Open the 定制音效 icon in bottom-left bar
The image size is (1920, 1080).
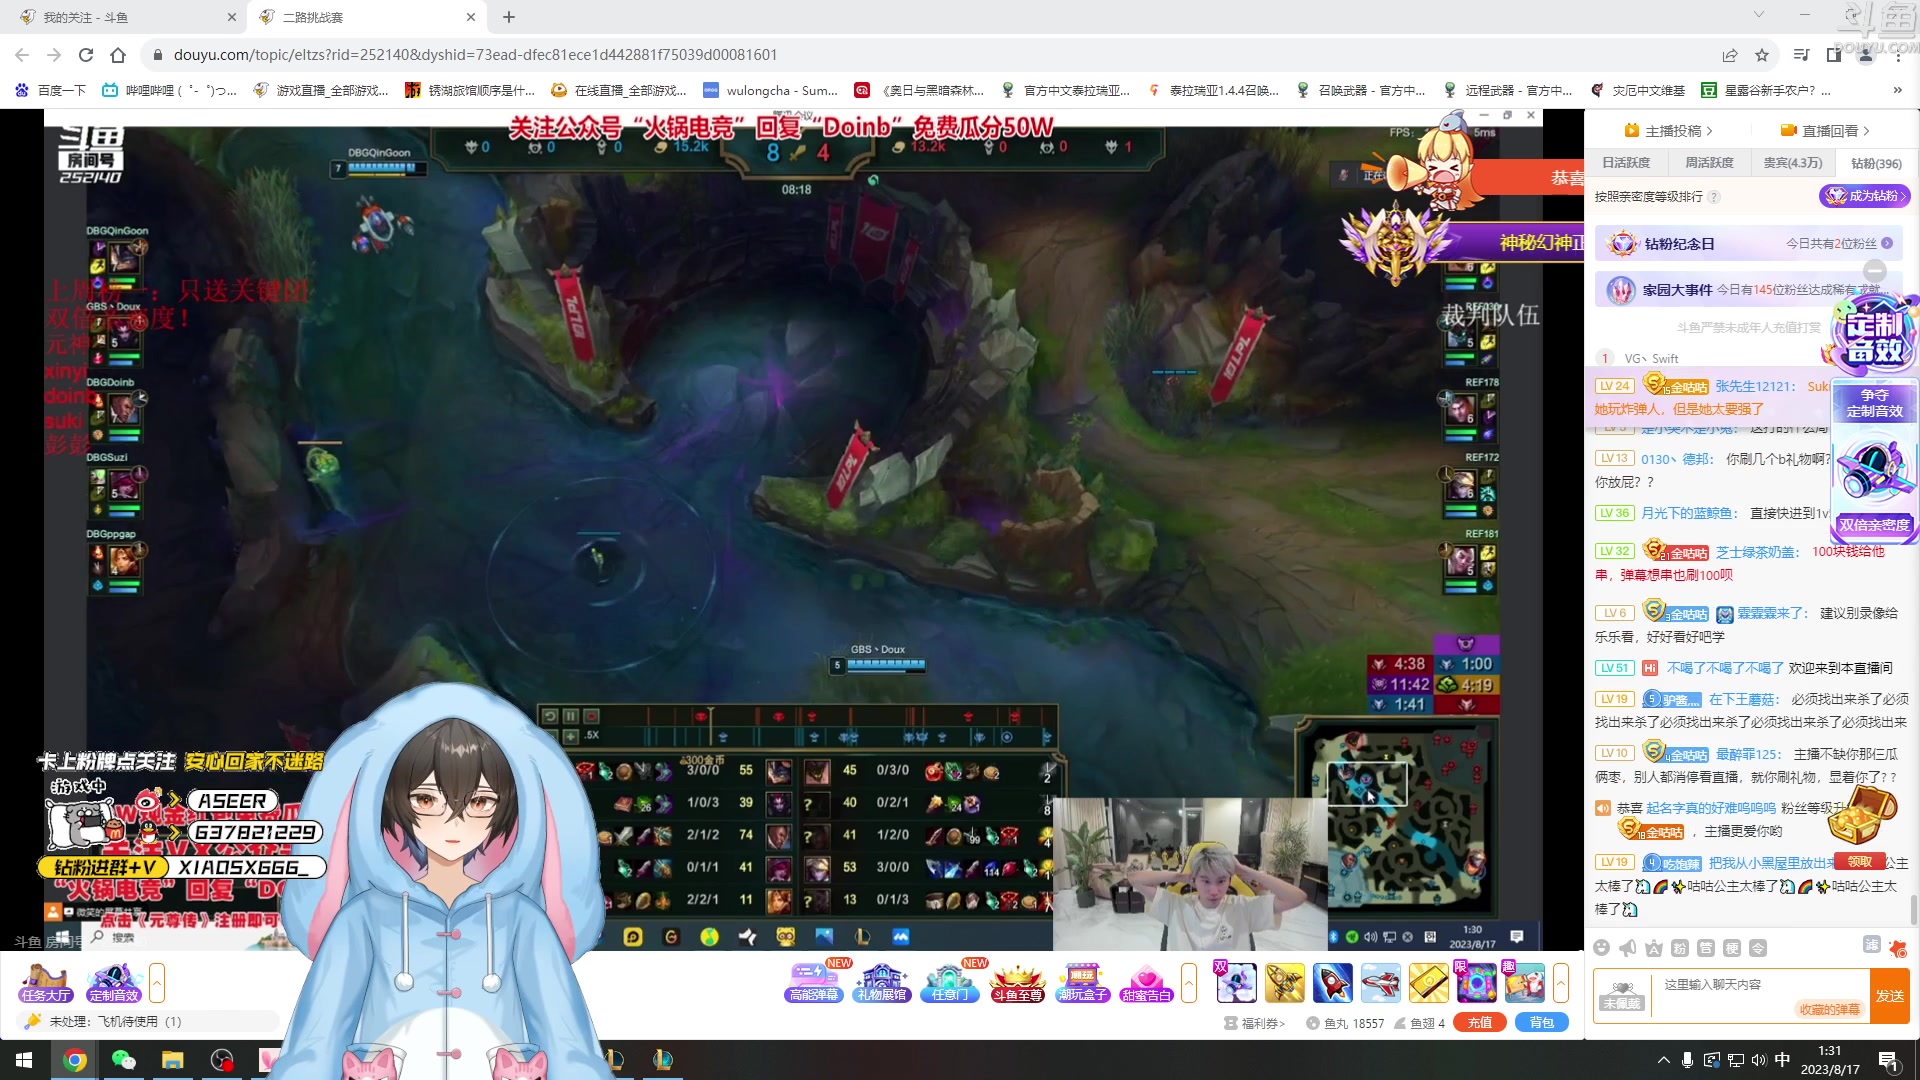pyautogui.click(x=113, y=982)
